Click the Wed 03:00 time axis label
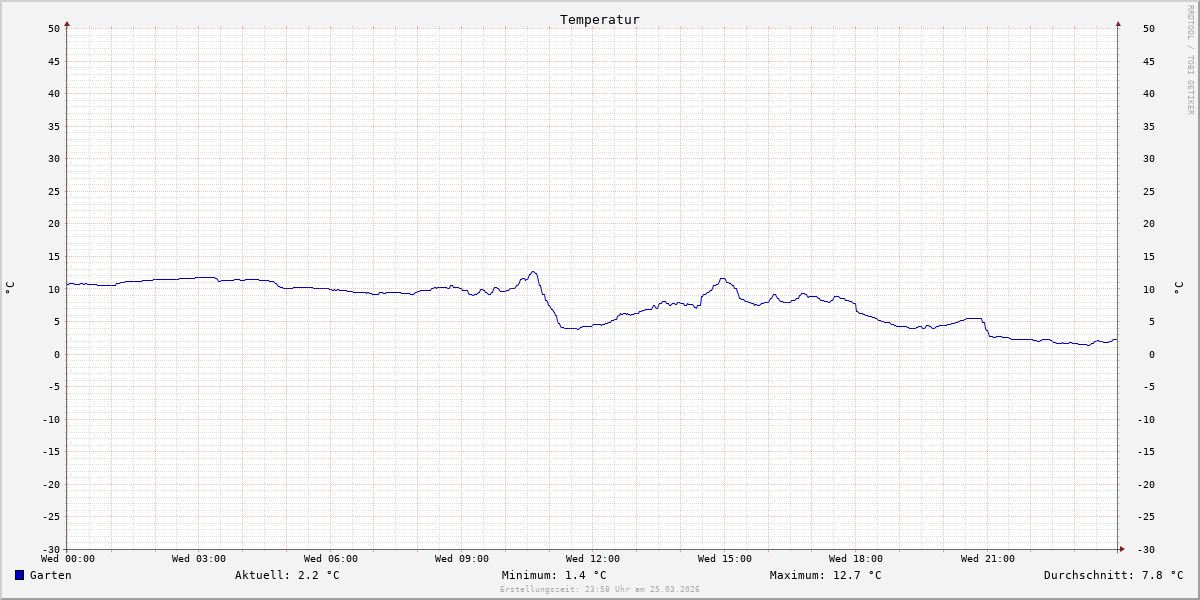 (x=199, y=559)
